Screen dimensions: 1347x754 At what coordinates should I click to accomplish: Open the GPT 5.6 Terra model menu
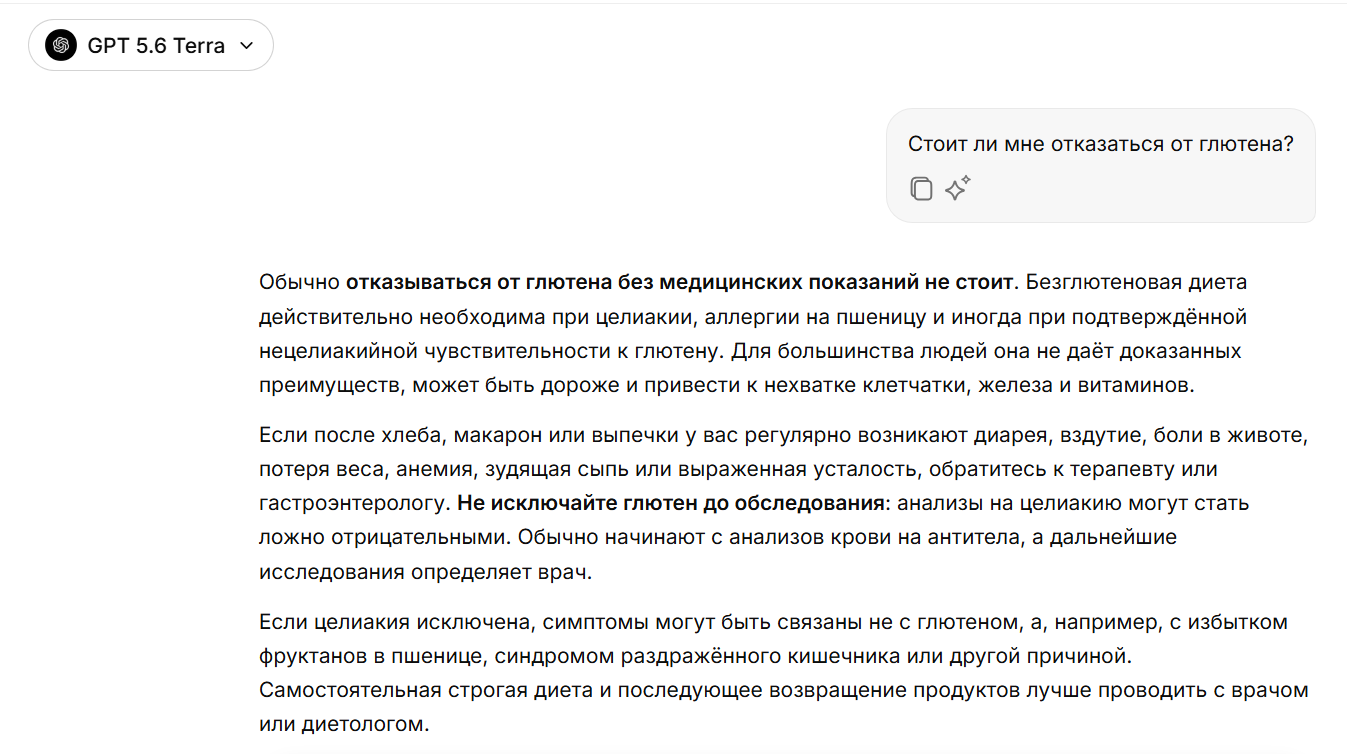(x=151, y=45)
